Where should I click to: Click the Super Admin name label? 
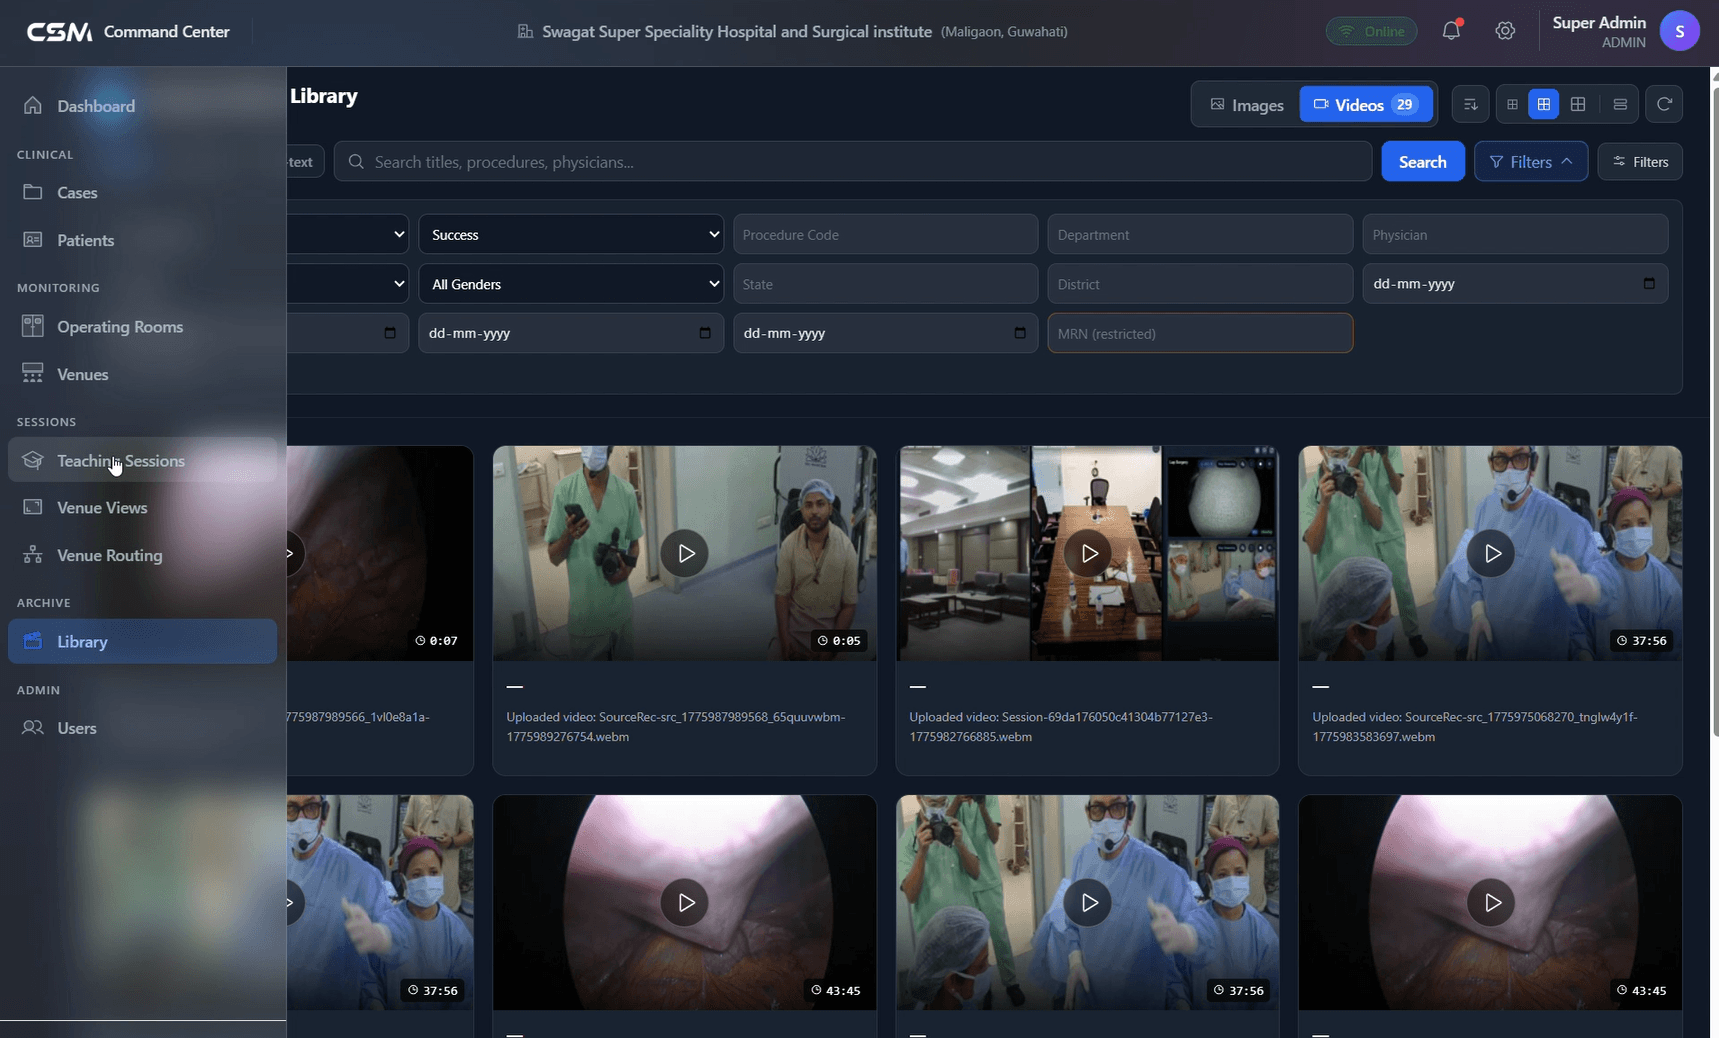[x=1599, y=23]
